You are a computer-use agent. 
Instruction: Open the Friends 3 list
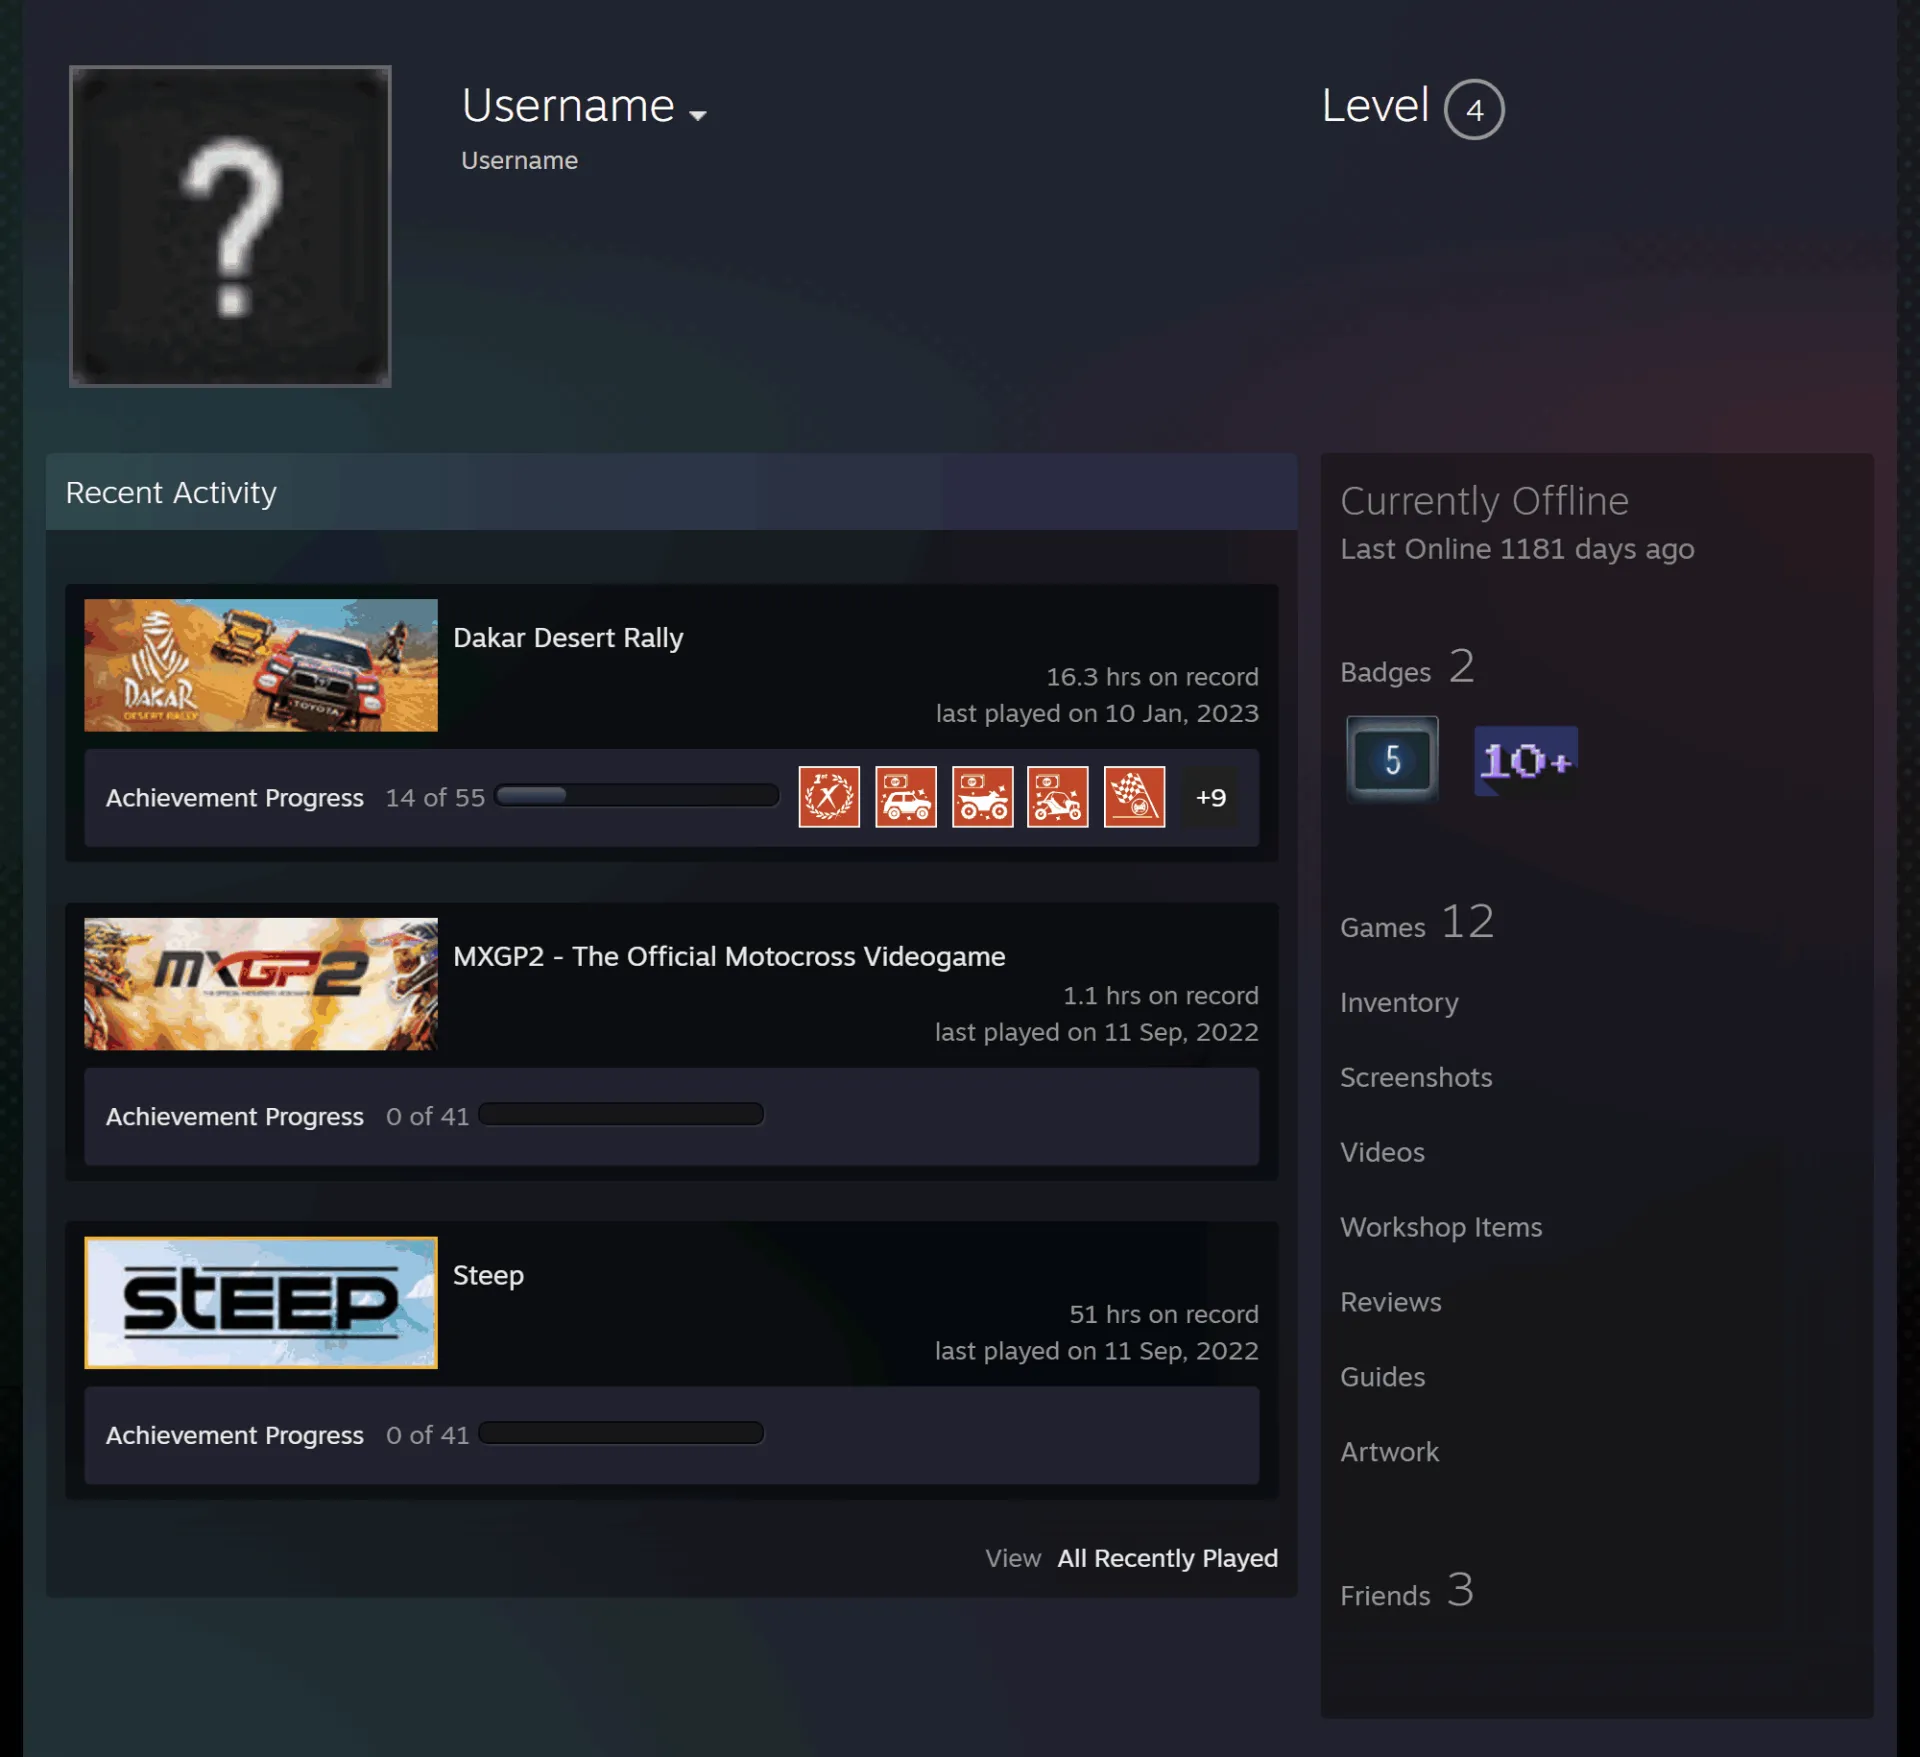coord(1407,1591)
